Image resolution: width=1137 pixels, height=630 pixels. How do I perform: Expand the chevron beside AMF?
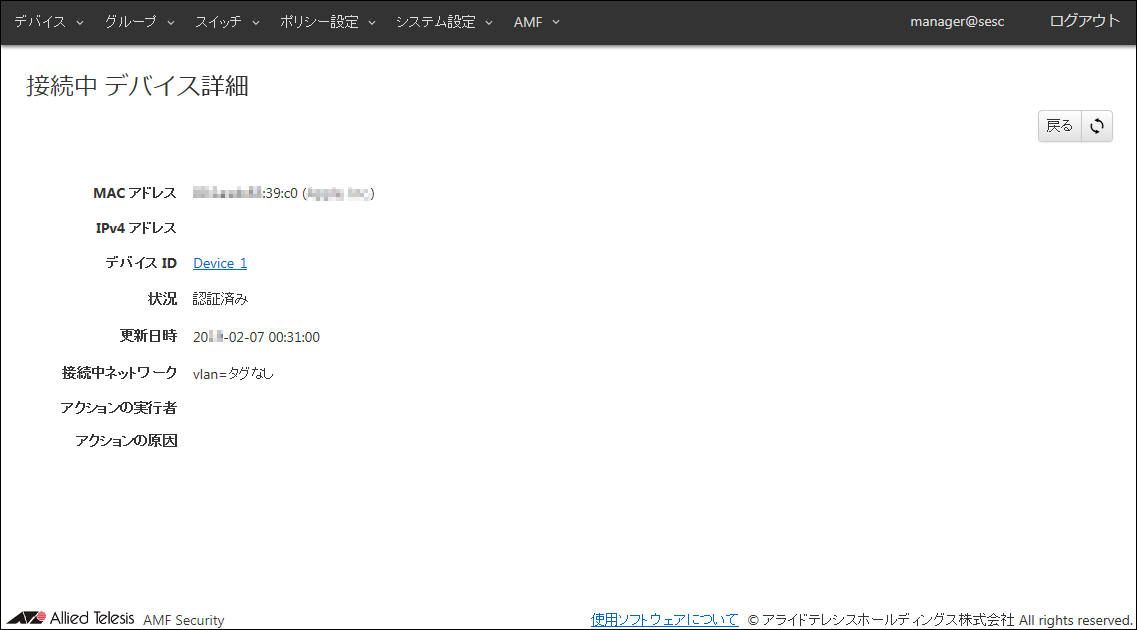coord(556,22)
